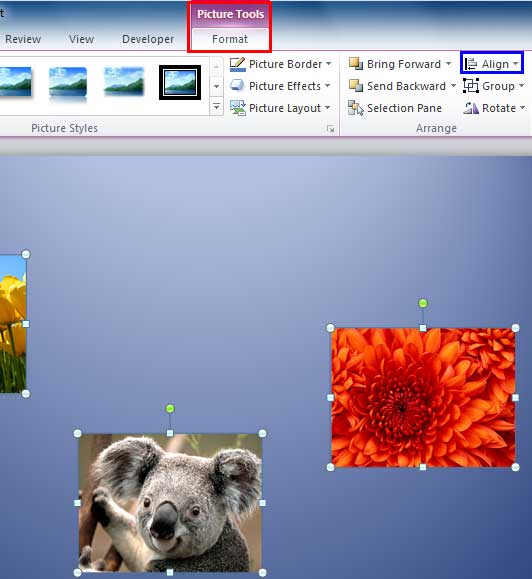532x579 pixels.
Task: Select the yellow tulips picture
Action: pos(13,324)
